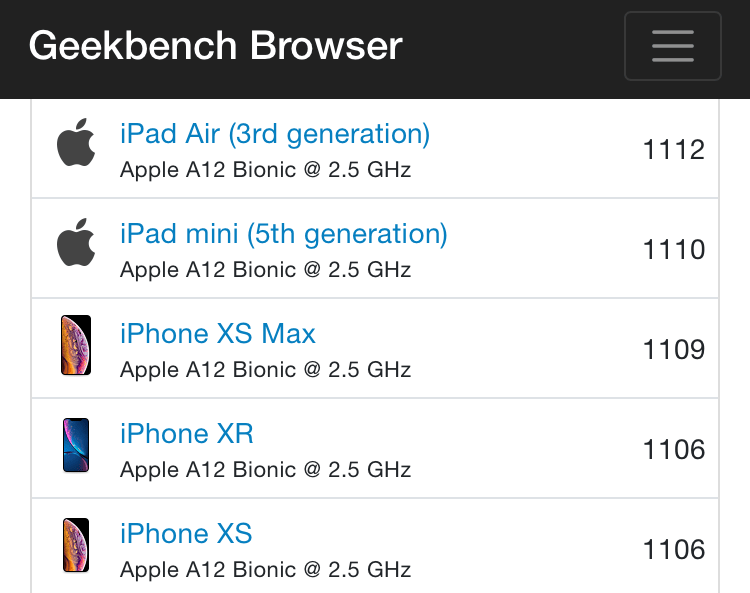The width and height of the screenshot is (750, 593).
Task: Click the Geekbench Browser title
Action: (216, 46)
